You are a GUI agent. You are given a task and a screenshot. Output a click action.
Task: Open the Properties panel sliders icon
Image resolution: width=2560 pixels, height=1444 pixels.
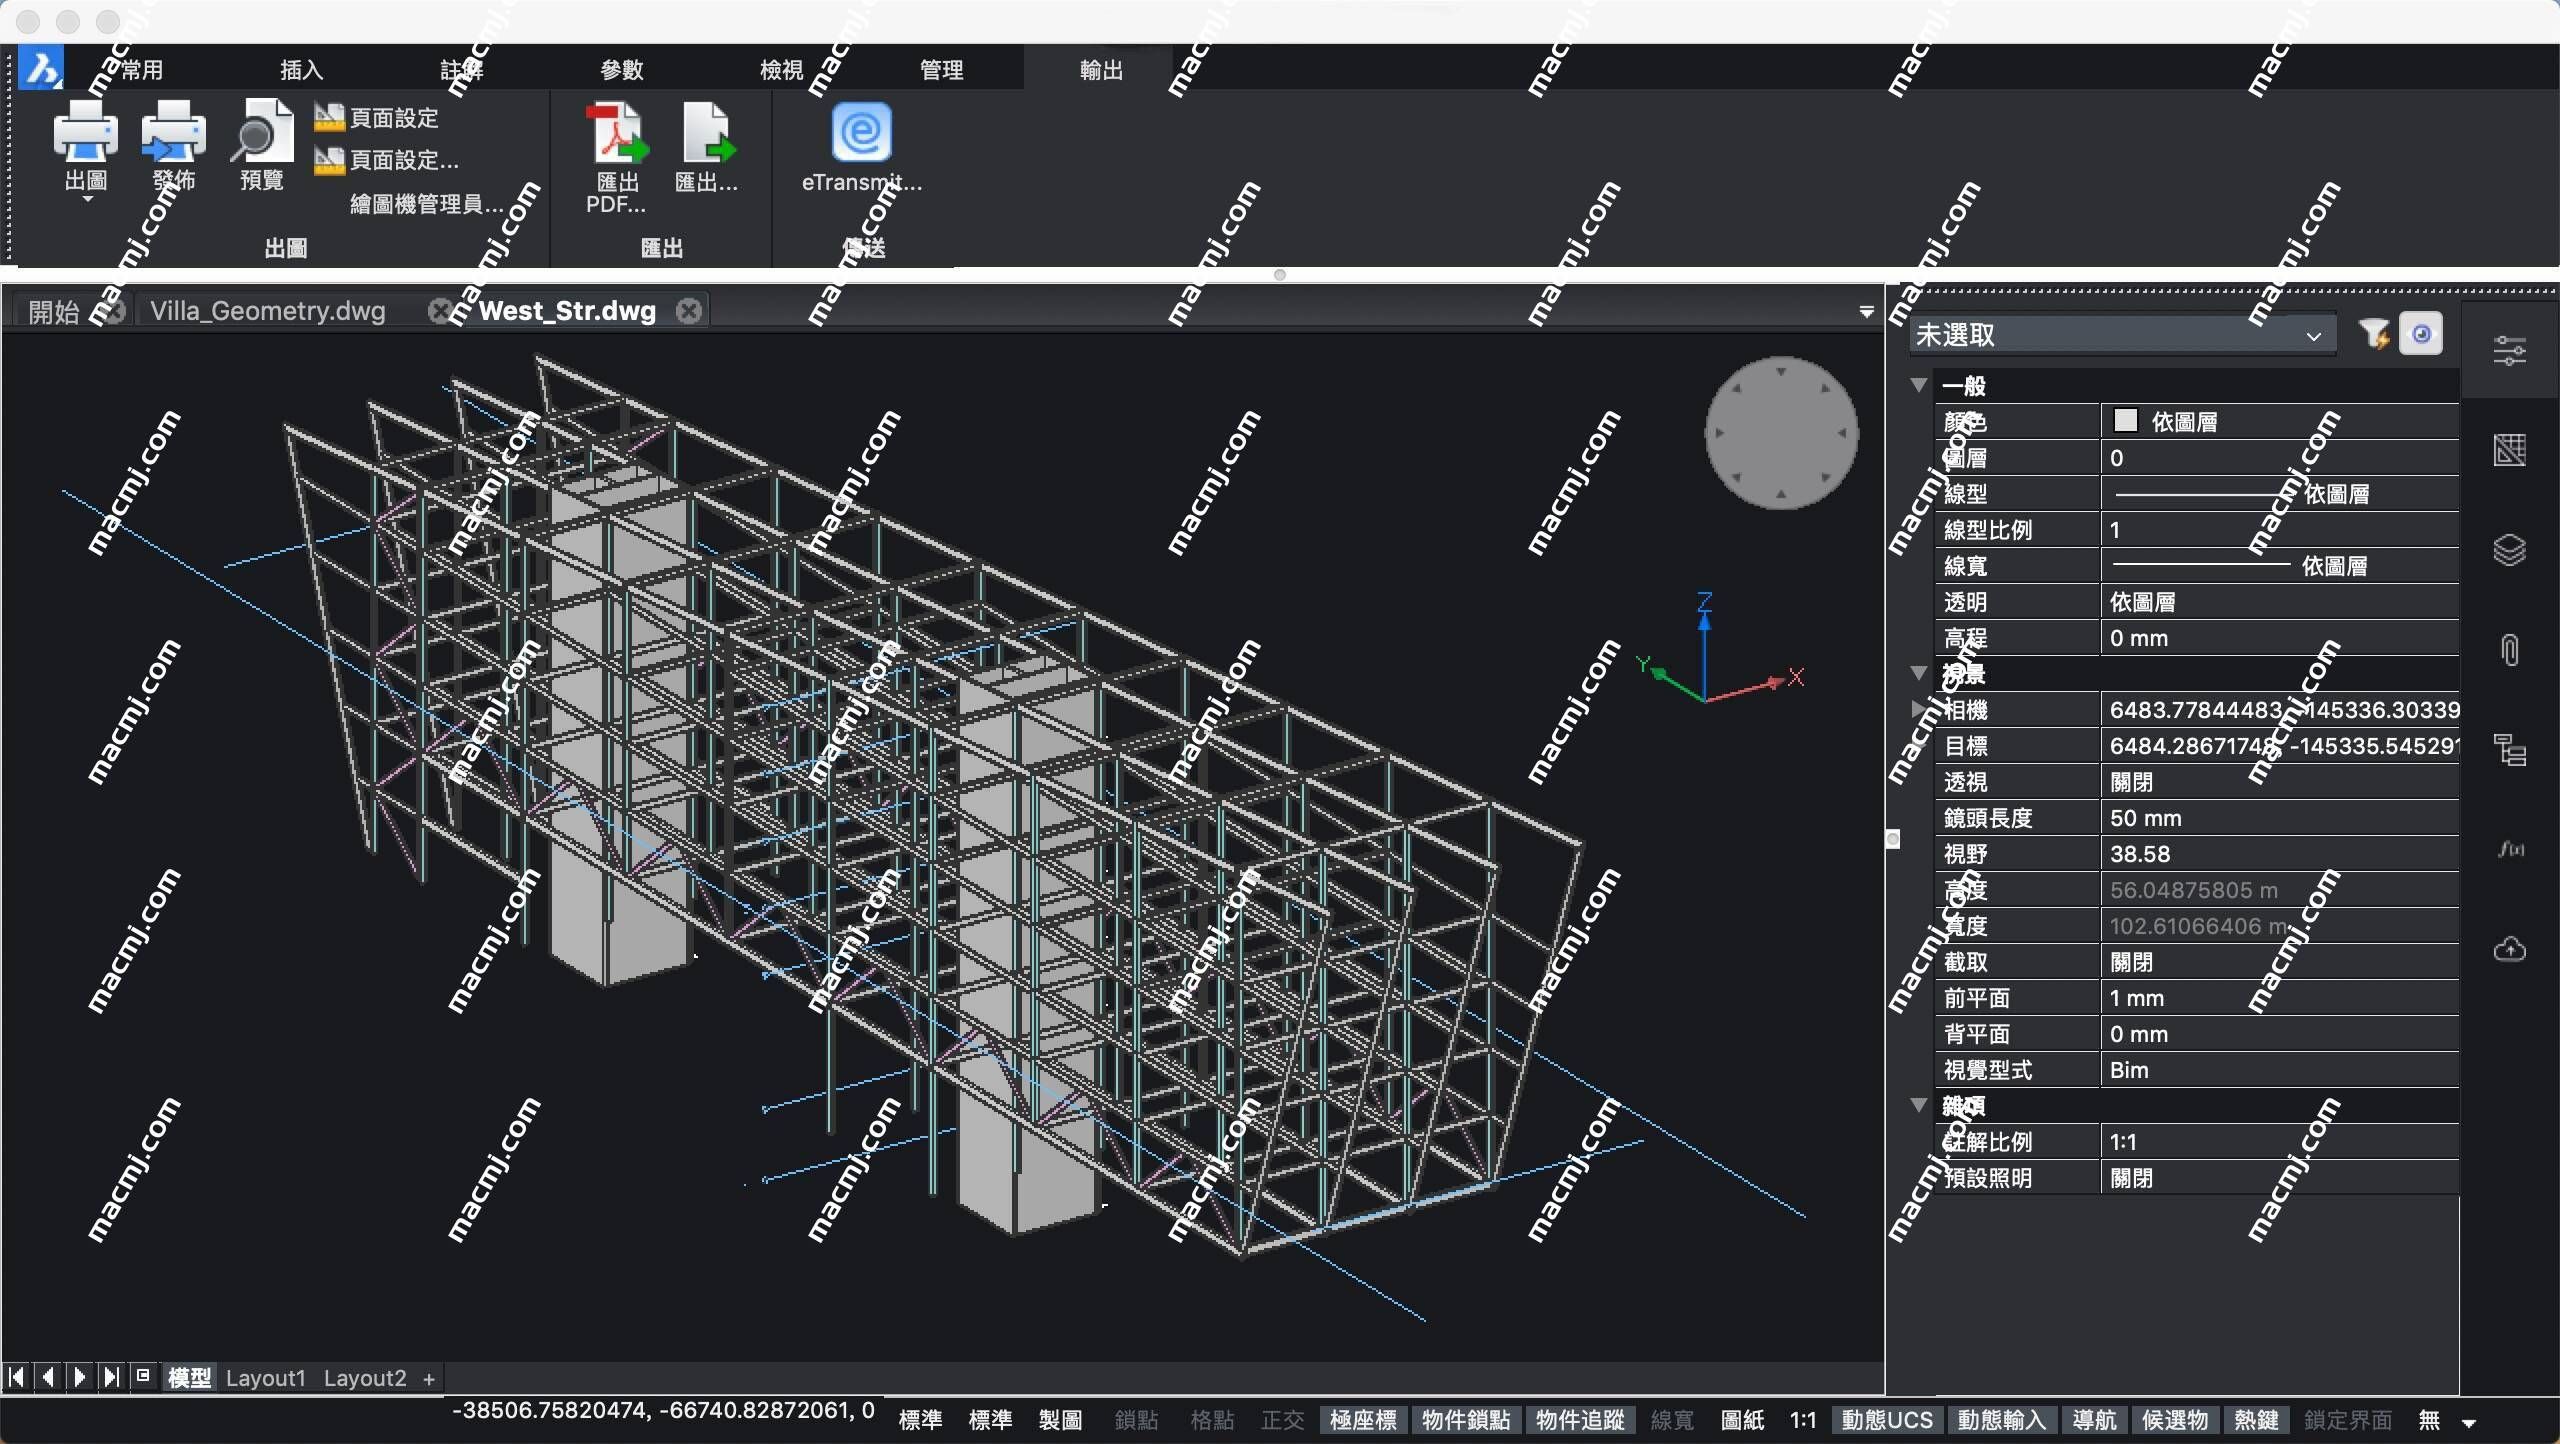point(2509,350)
